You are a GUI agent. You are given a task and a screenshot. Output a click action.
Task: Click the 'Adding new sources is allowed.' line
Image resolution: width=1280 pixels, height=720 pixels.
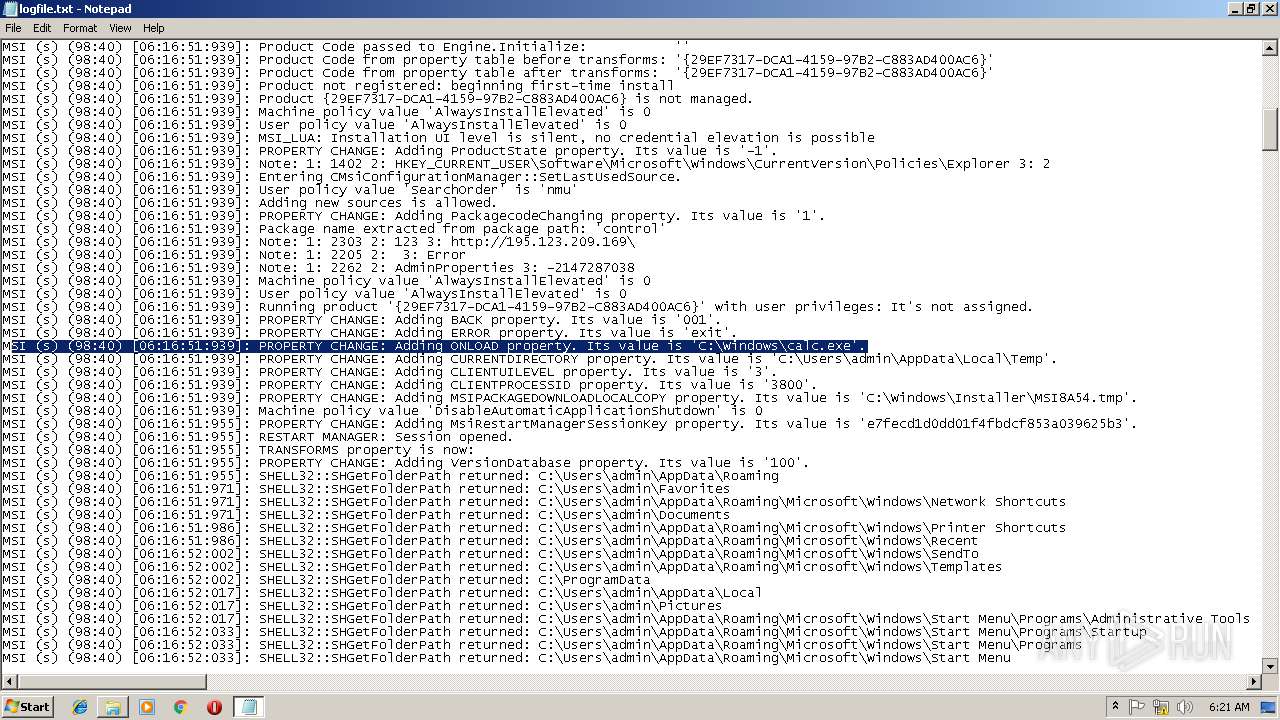tap(249, 203)
